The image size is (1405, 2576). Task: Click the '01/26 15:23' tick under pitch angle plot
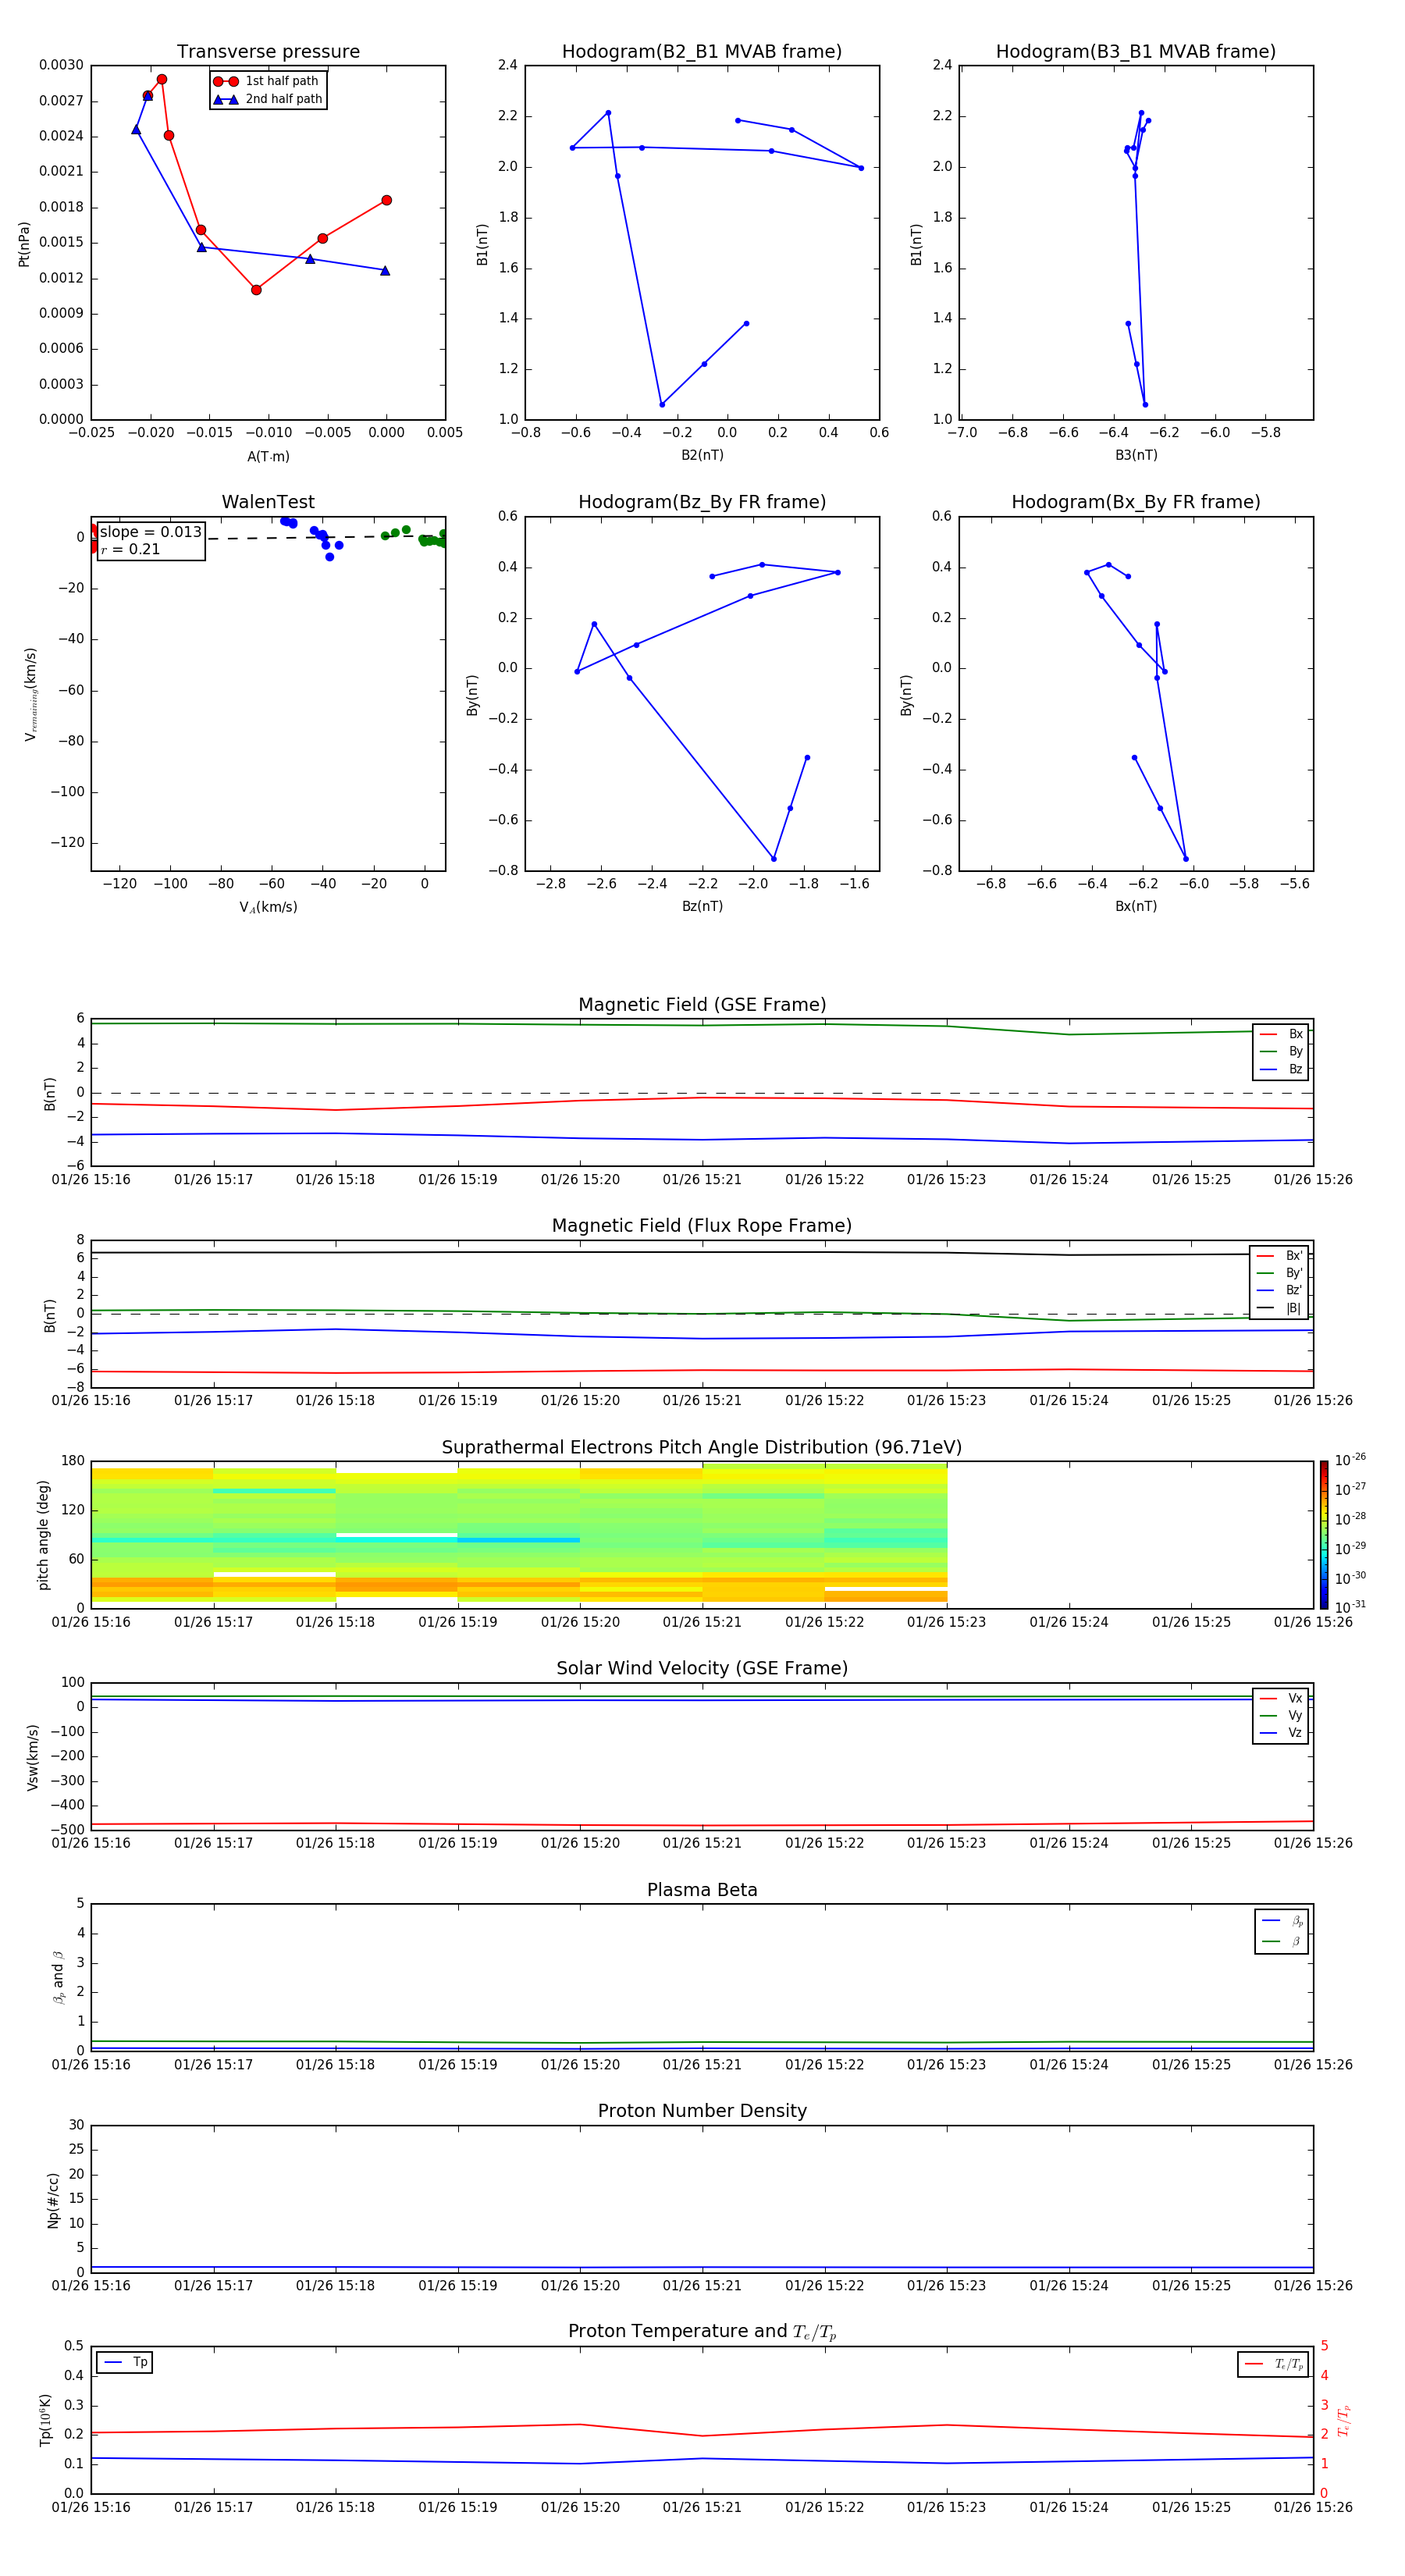[x=946, y=1622]
